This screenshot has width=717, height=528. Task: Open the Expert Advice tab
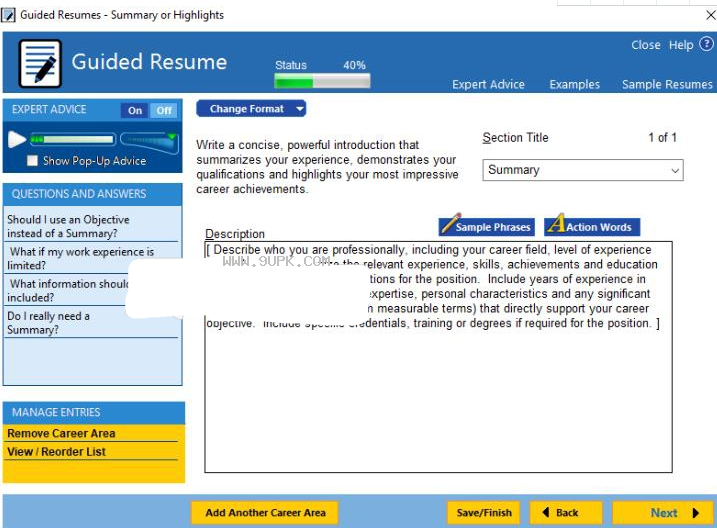tap(488, 85)
